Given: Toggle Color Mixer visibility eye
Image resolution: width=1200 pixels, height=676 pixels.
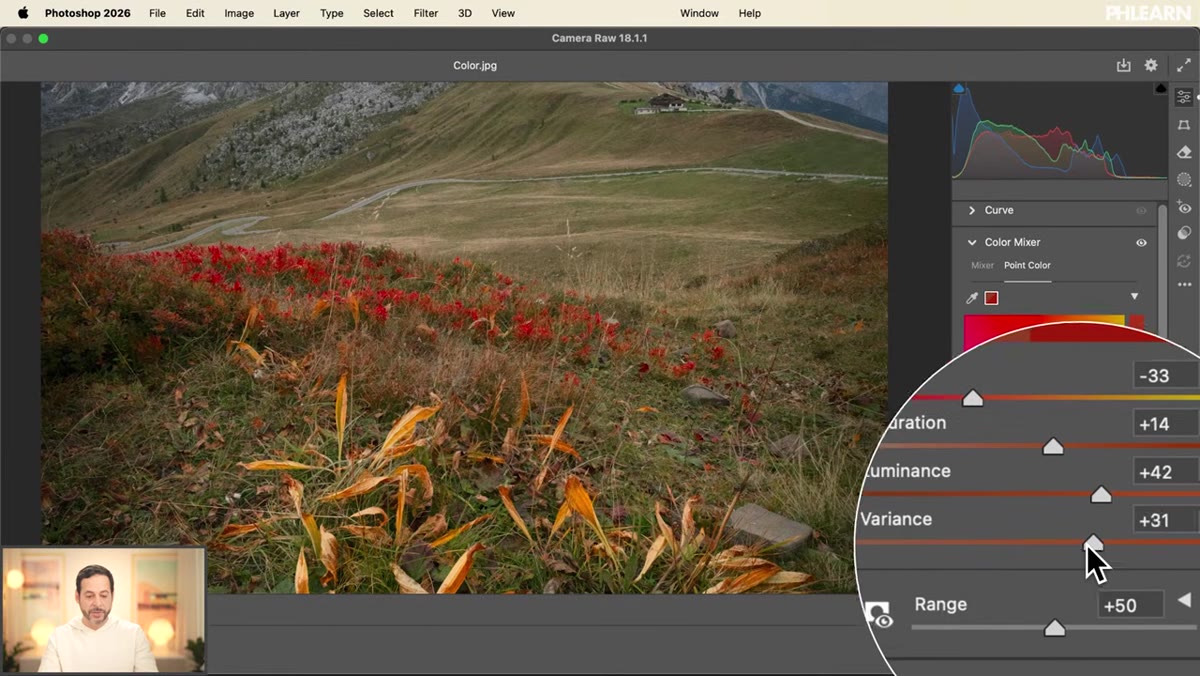Looking at the screenshot, I should (1141, 243).
